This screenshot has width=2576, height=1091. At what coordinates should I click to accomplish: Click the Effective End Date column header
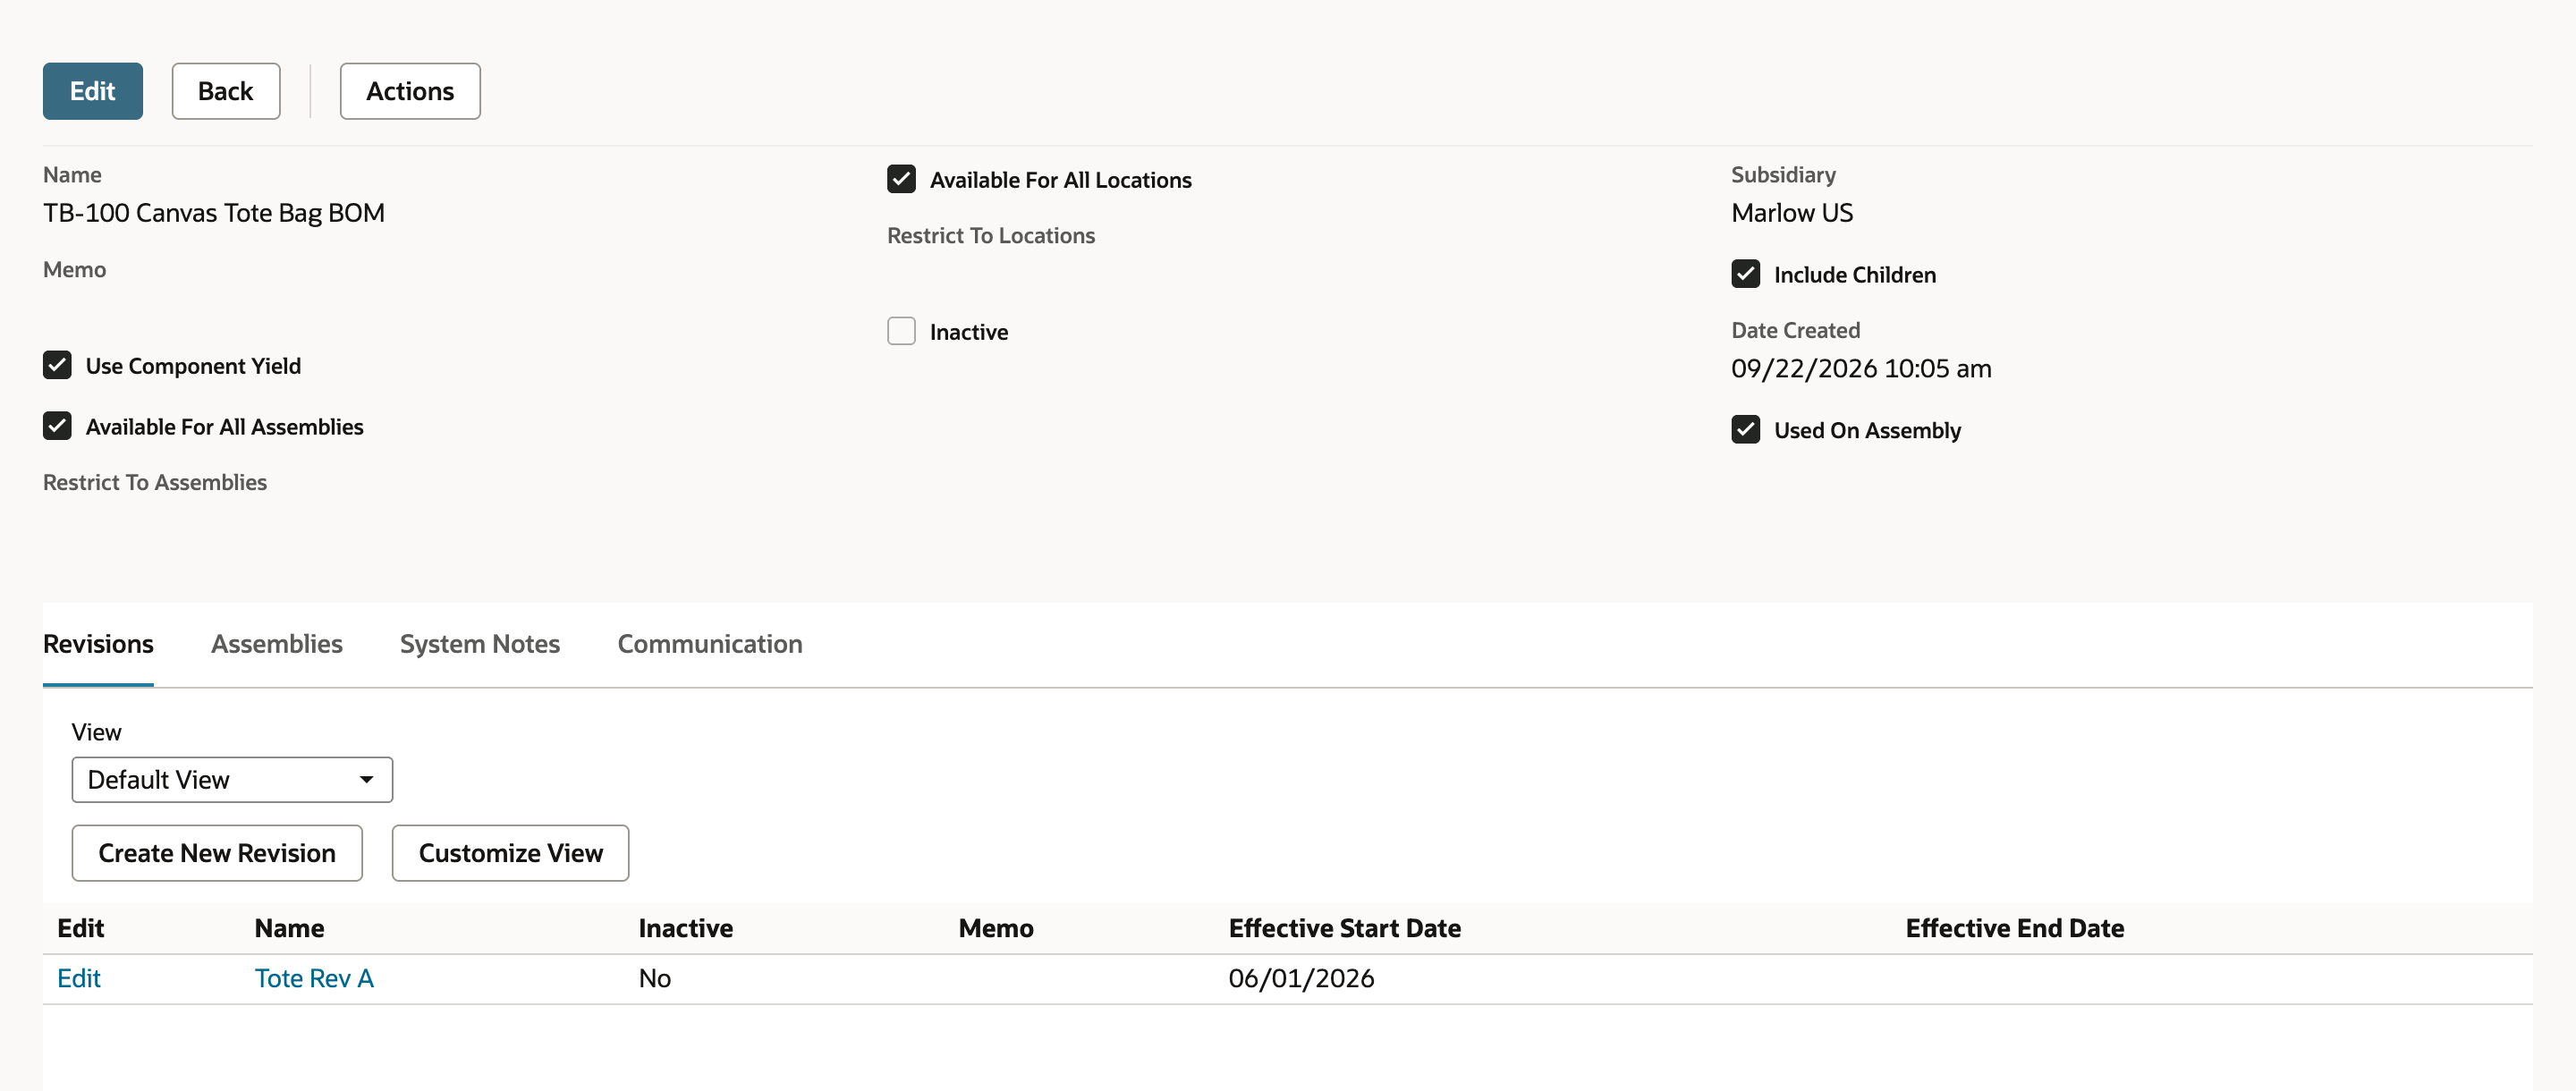2014,928
